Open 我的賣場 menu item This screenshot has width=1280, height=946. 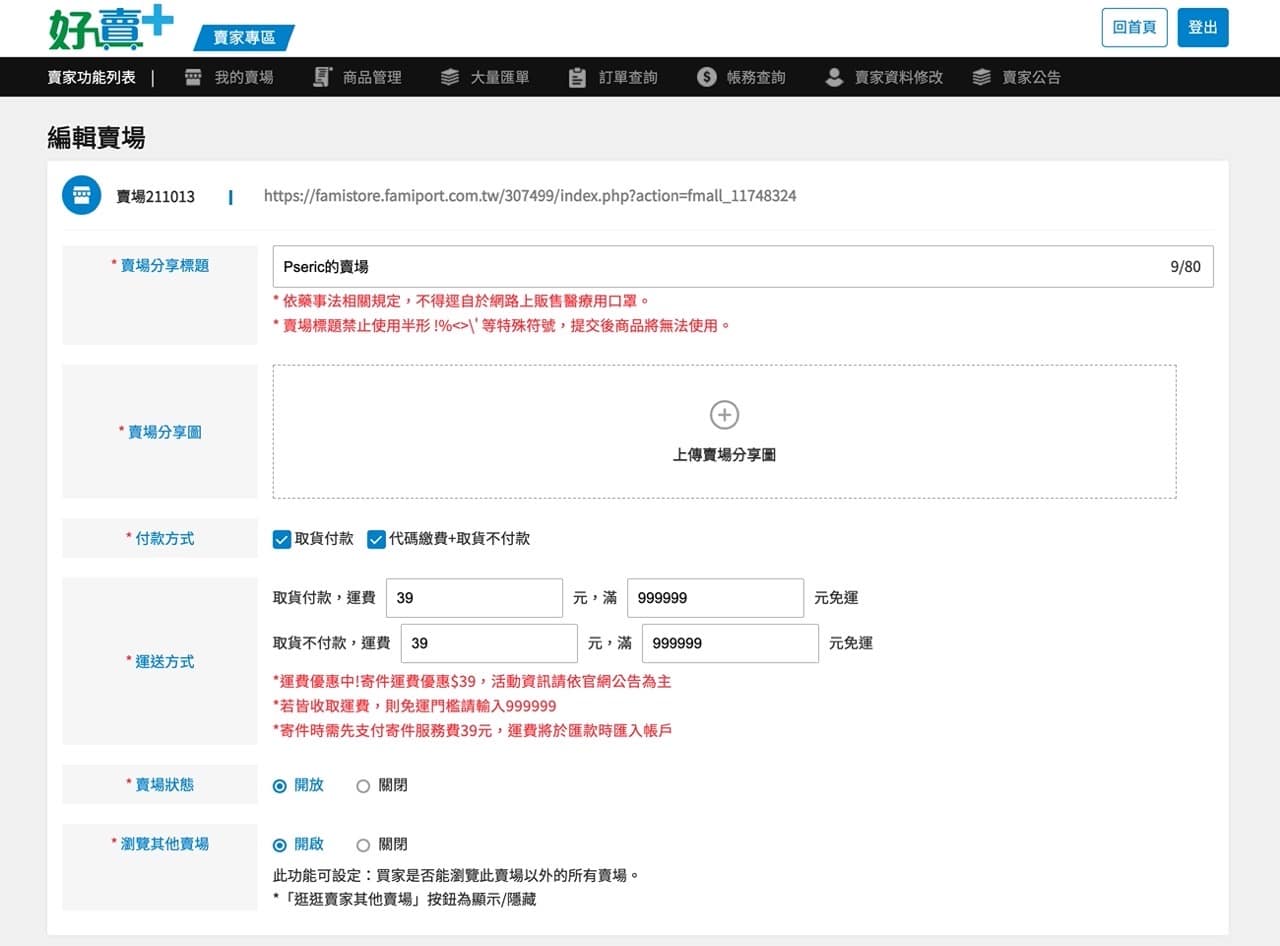[244, 77]
